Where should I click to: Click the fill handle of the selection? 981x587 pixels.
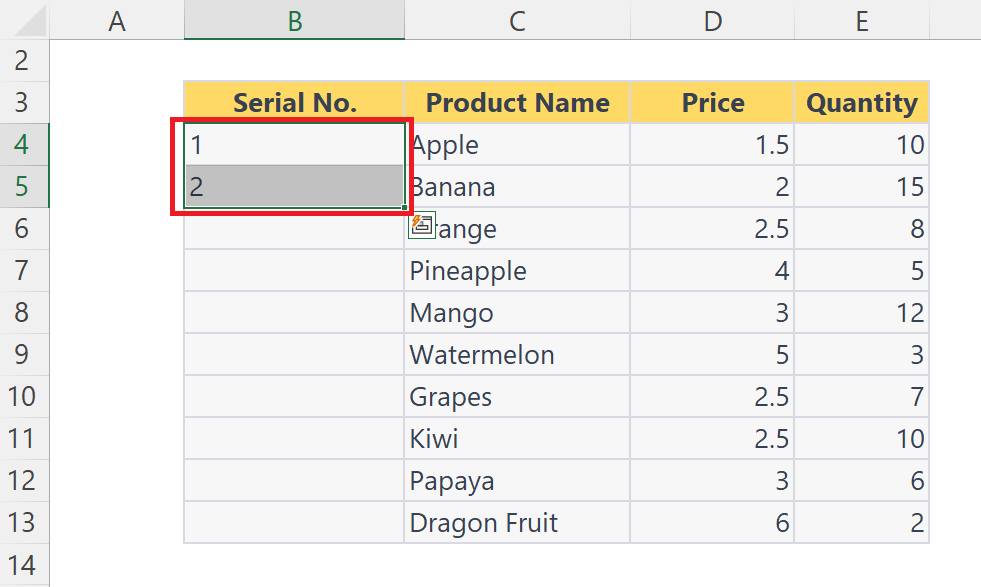[405, 207]
